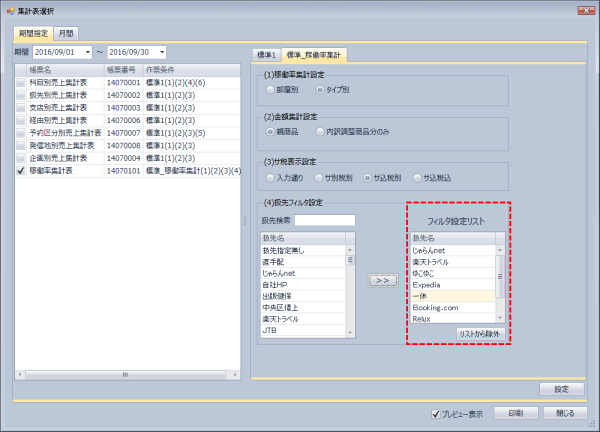Click scroll-up arrow of left 扱先名 list

coord(350,250)
